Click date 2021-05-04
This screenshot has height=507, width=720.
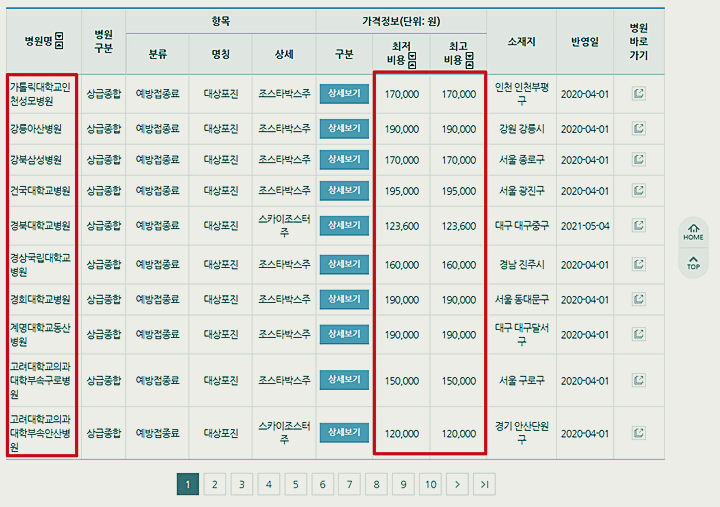(x=585, y=226)
